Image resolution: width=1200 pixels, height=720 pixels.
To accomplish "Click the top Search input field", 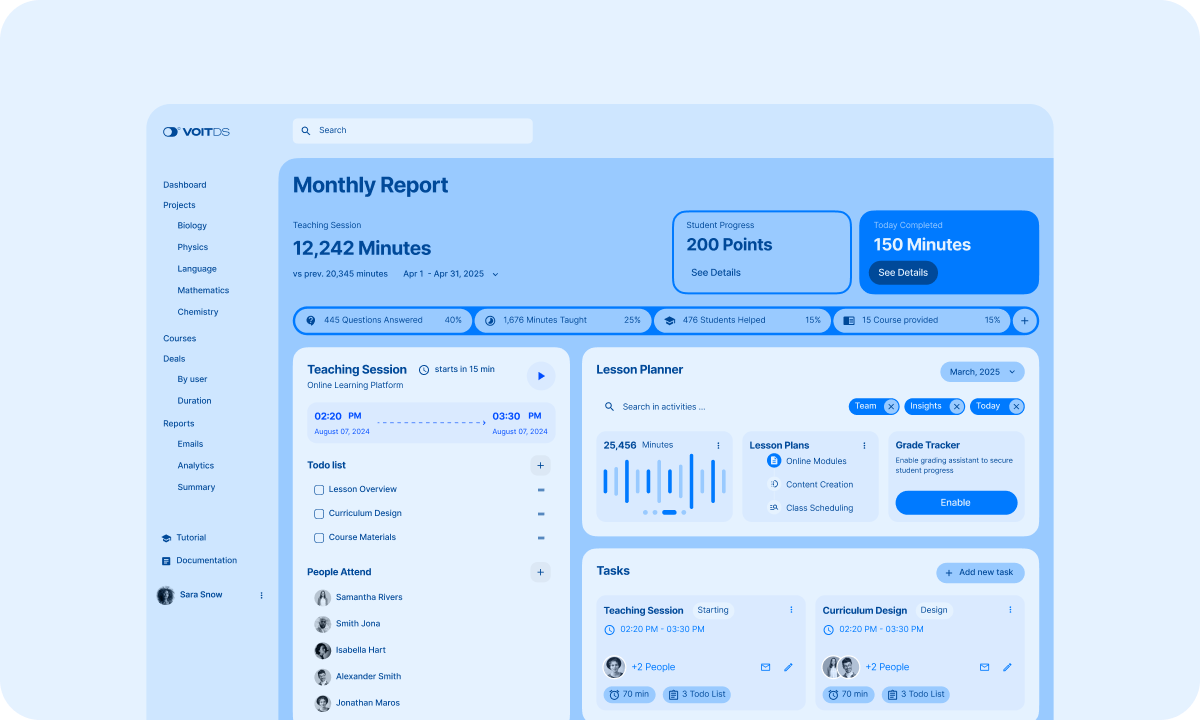I will pos(412,131).
